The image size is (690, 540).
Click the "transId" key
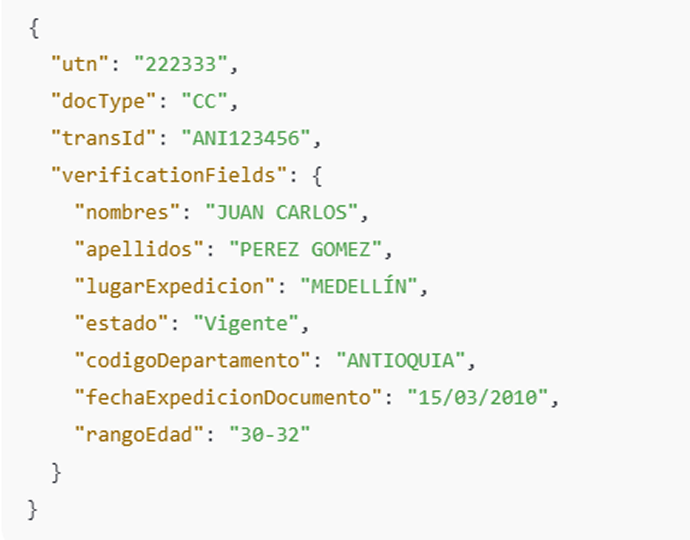[103, 138]
